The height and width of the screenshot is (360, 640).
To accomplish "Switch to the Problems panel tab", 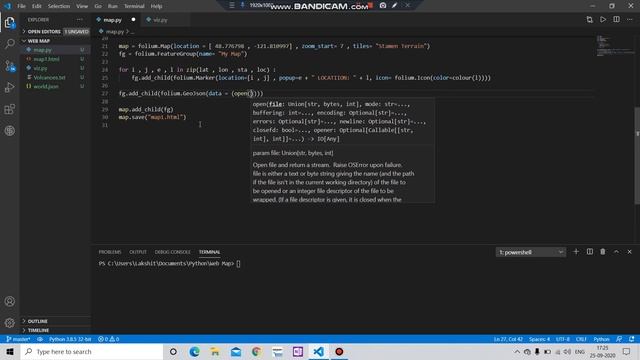I will tap(110, 252).
